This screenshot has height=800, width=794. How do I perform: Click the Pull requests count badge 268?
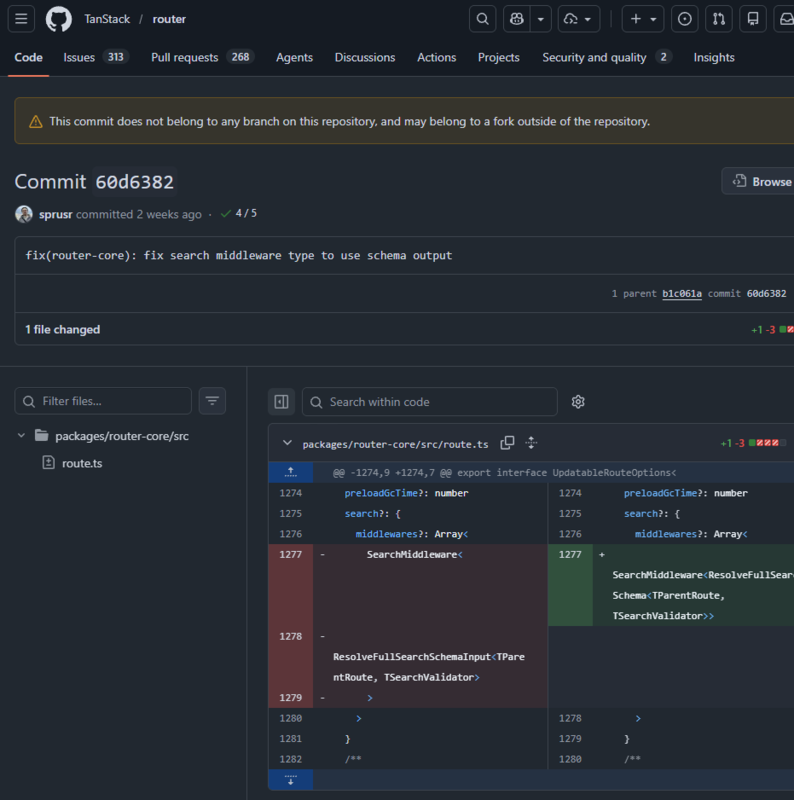coord(240,57)
